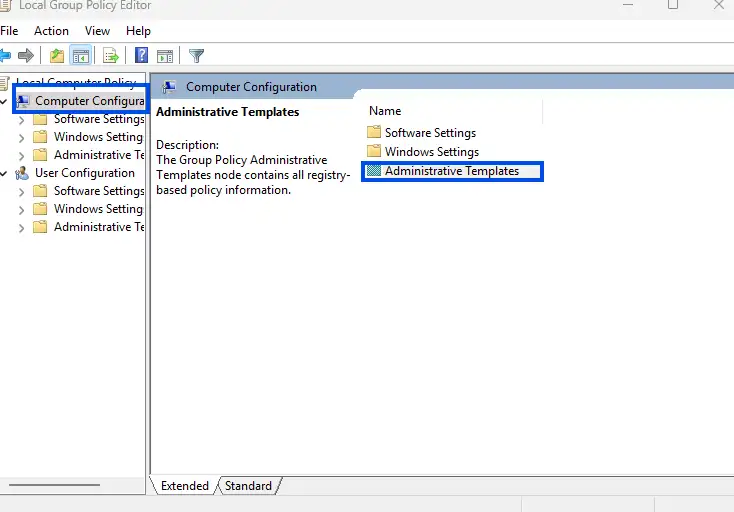The height and width of the screenshot is (512, 734).
Task: Toggle Show/Hide Action Pane icon
Action: 165,56
